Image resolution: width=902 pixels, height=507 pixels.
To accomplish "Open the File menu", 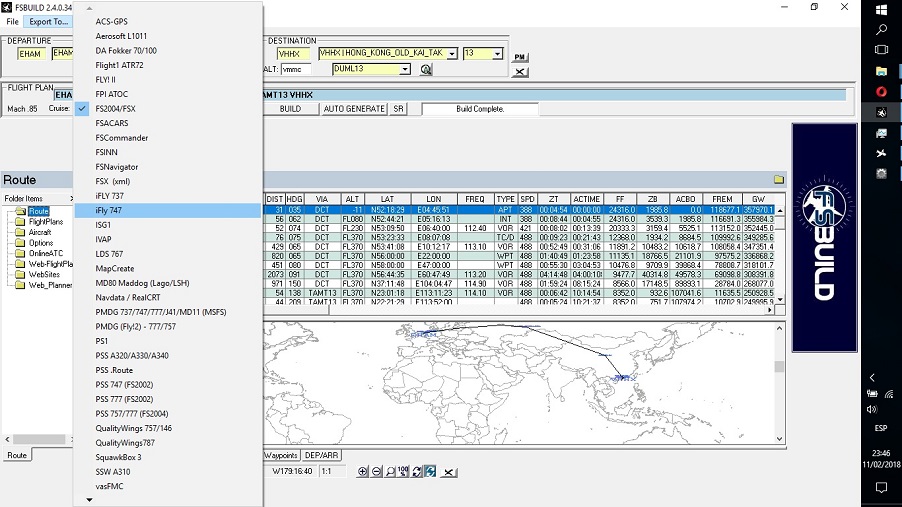I will tap(12, 21).
